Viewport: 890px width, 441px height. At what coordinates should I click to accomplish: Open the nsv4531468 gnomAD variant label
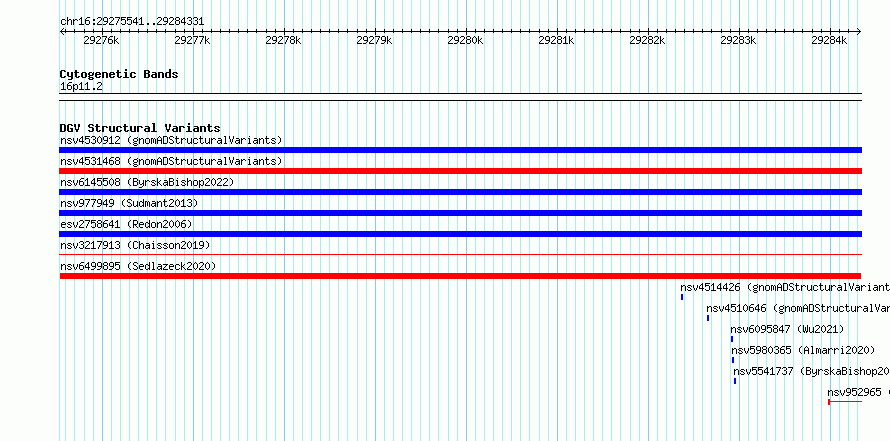click(171, 161)
